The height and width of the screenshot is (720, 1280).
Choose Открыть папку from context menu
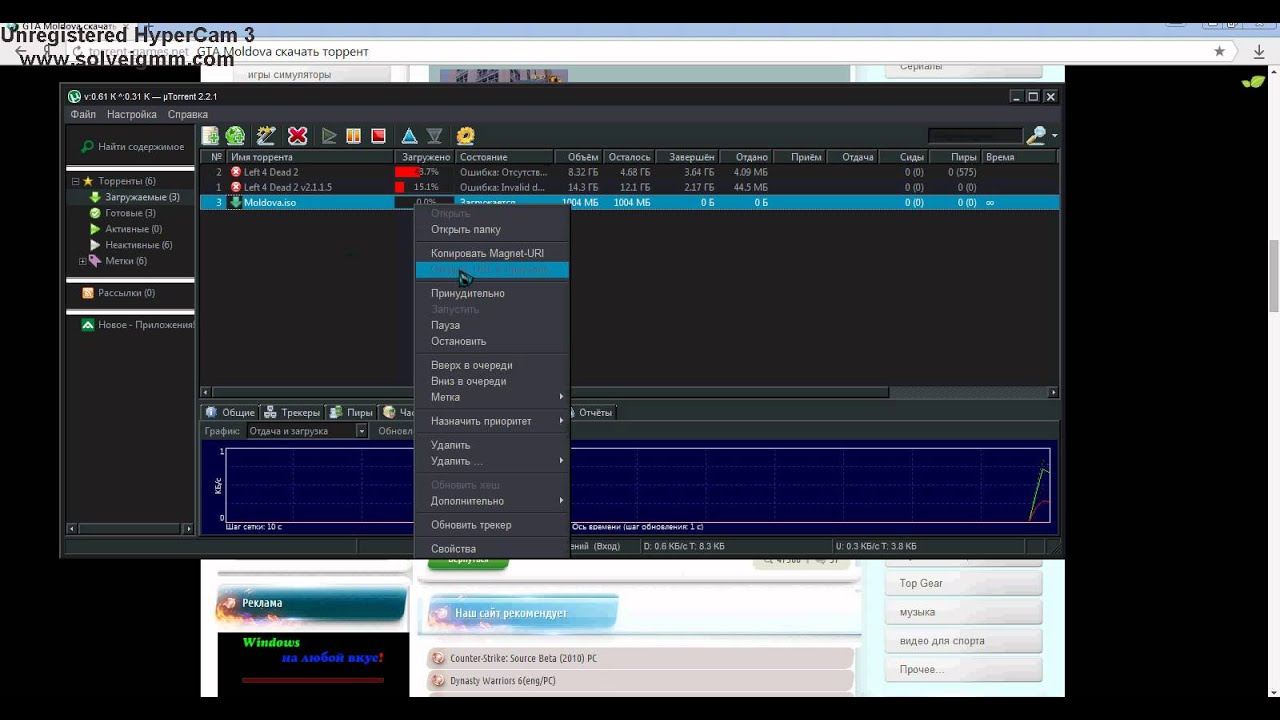[492, 229]
